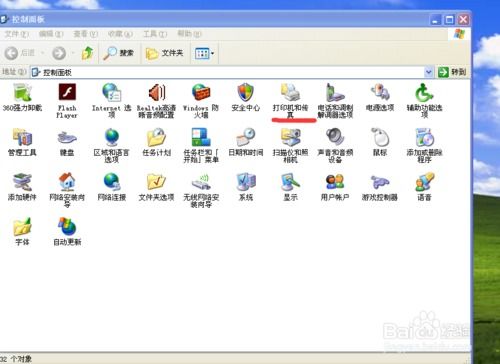Open 网络安装向导 house icon
The height and width of the screenshot is (364, 500).
67,182
